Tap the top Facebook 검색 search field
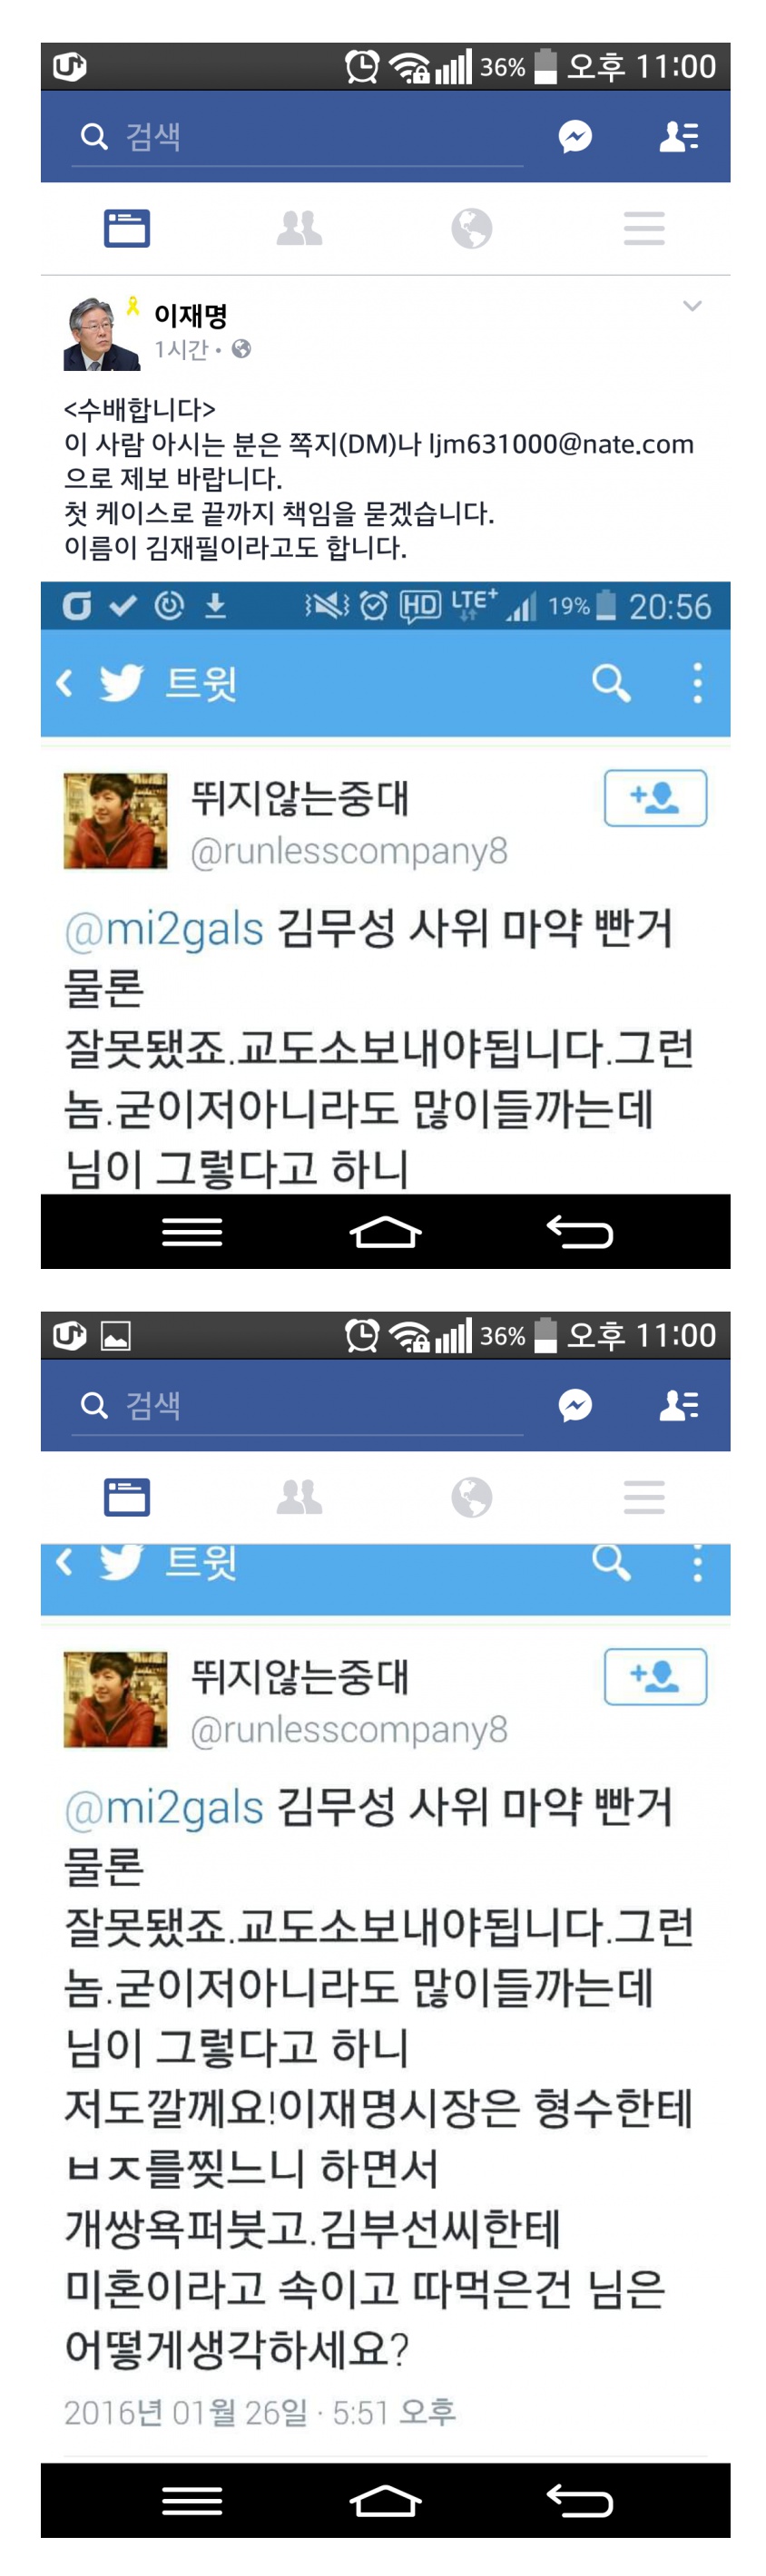 click(297, 137)
